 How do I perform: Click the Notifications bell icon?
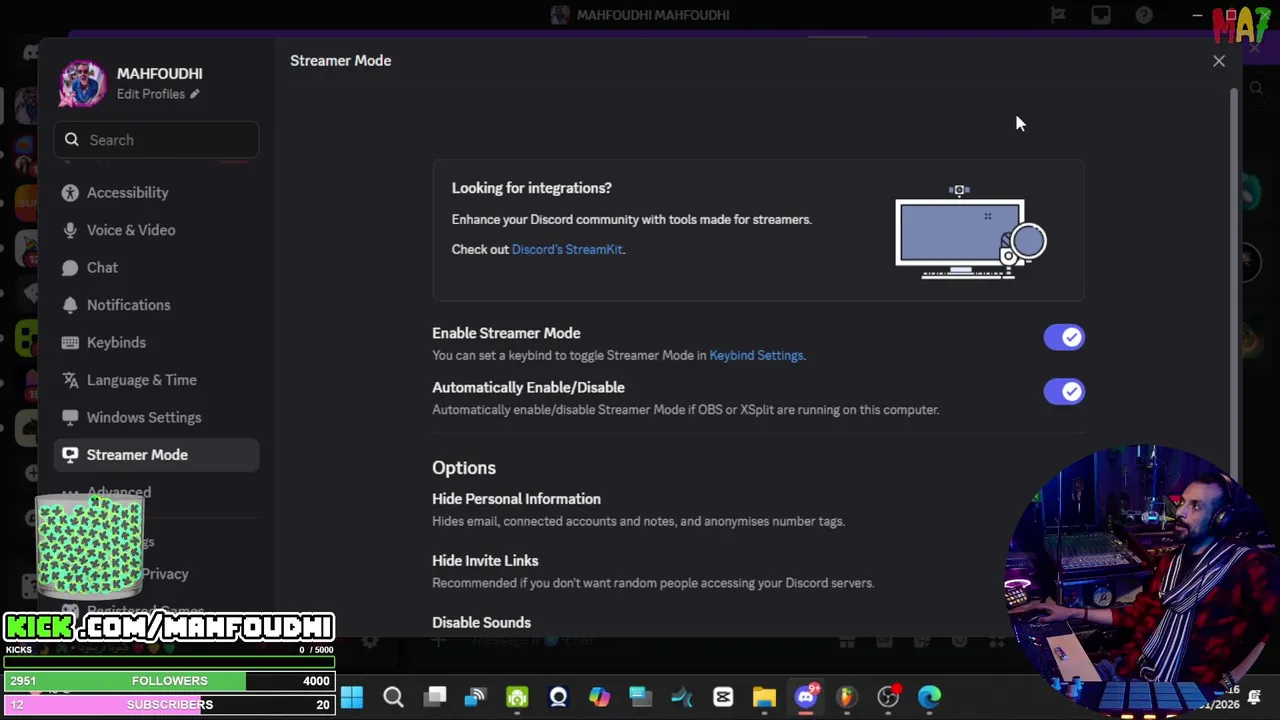click(x=70, y=305)
